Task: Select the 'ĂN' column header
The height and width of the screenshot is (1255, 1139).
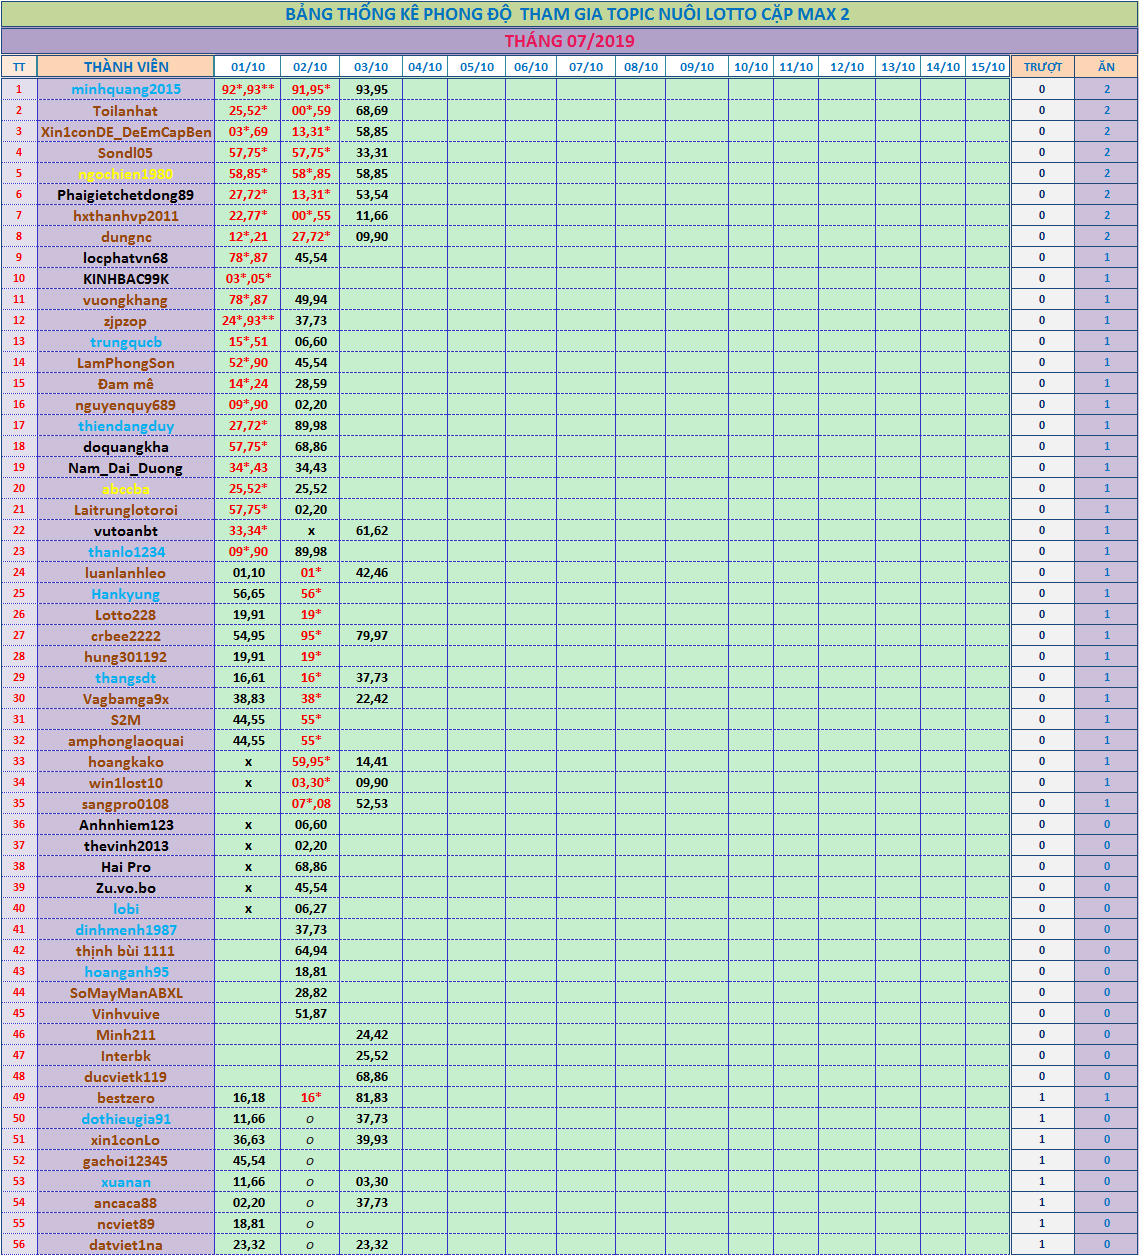Action: point(1106,67)
